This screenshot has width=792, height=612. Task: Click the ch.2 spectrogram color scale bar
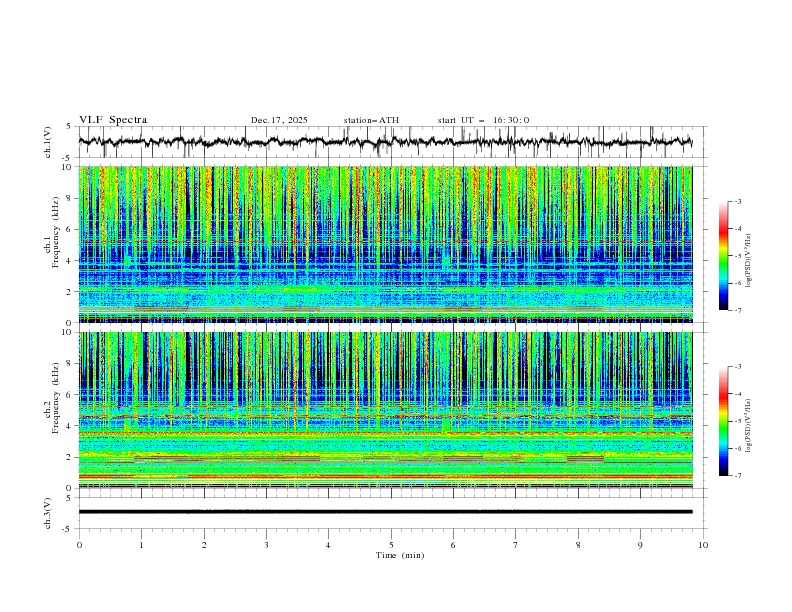click(x=723, y=421)
